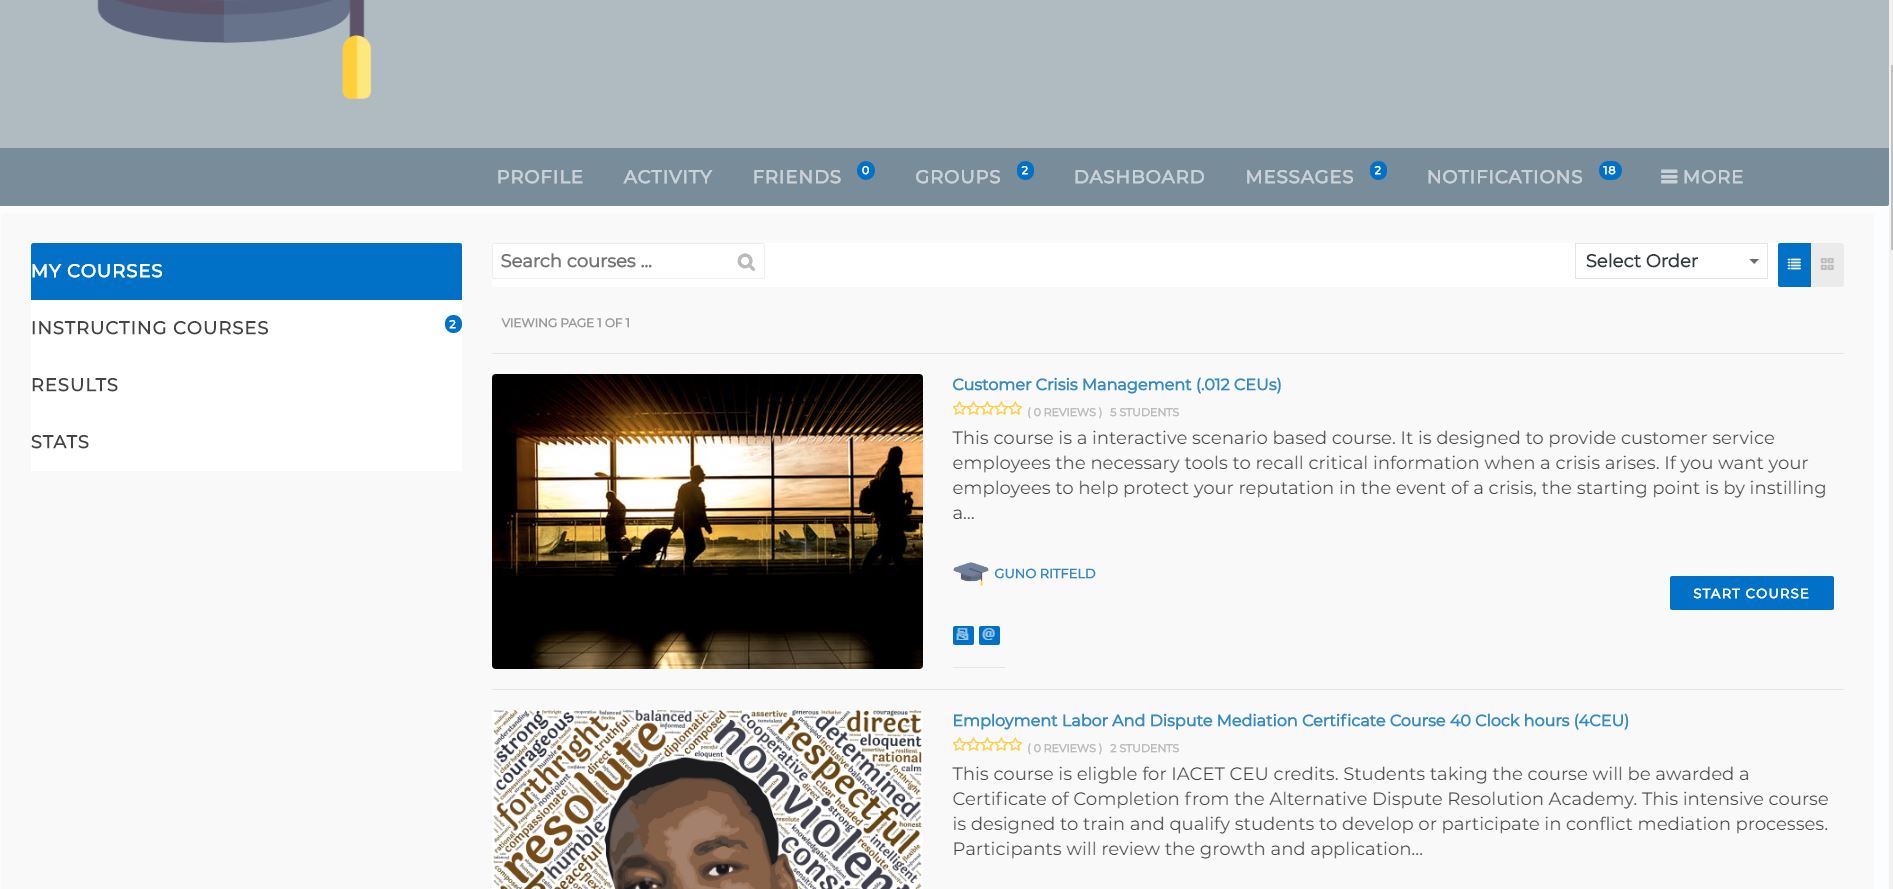Click the email @ icon under Customer Crisis course
Screen dimensions: 1893x889
pyautogui.click(x=989, y=635)
